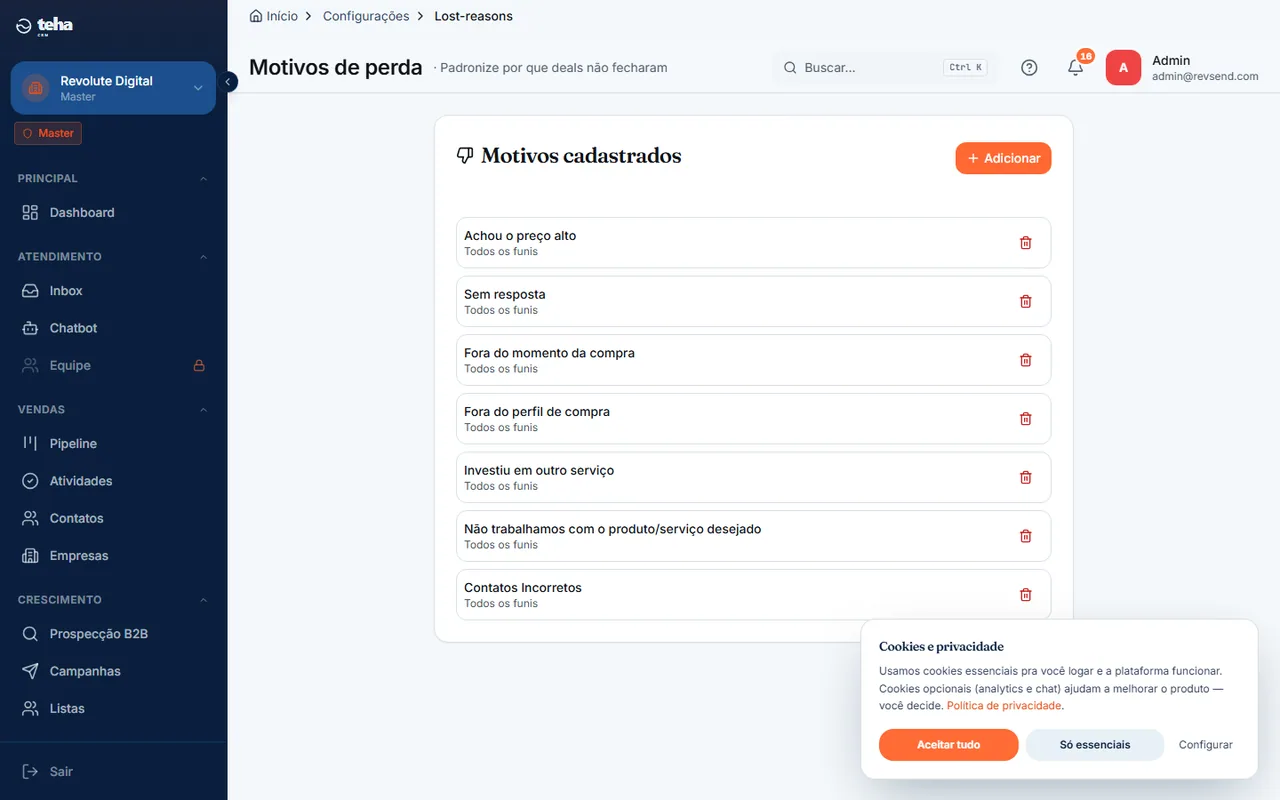Delete "Não trabalhamos com o produto" reason
The width and height of the screenshot is (1280, 800).
coord(1025,536)
